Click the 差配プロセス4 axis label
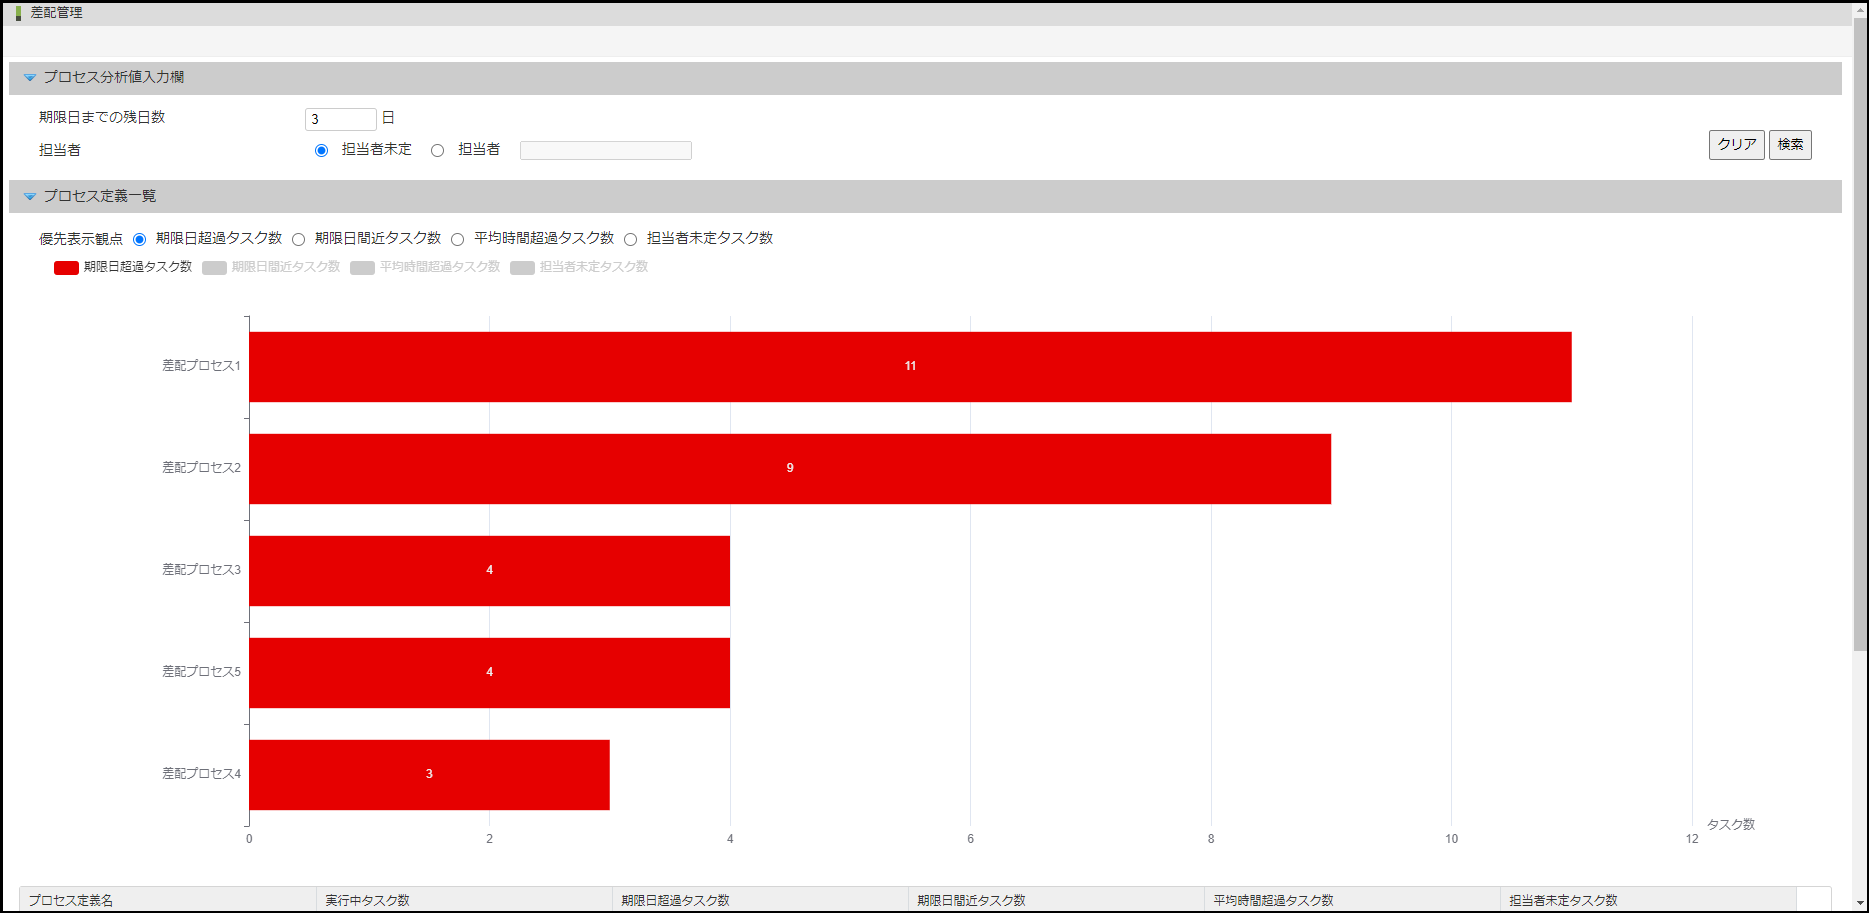Image resolution: width=1869 pixels, height=913 pixels. 201,774
